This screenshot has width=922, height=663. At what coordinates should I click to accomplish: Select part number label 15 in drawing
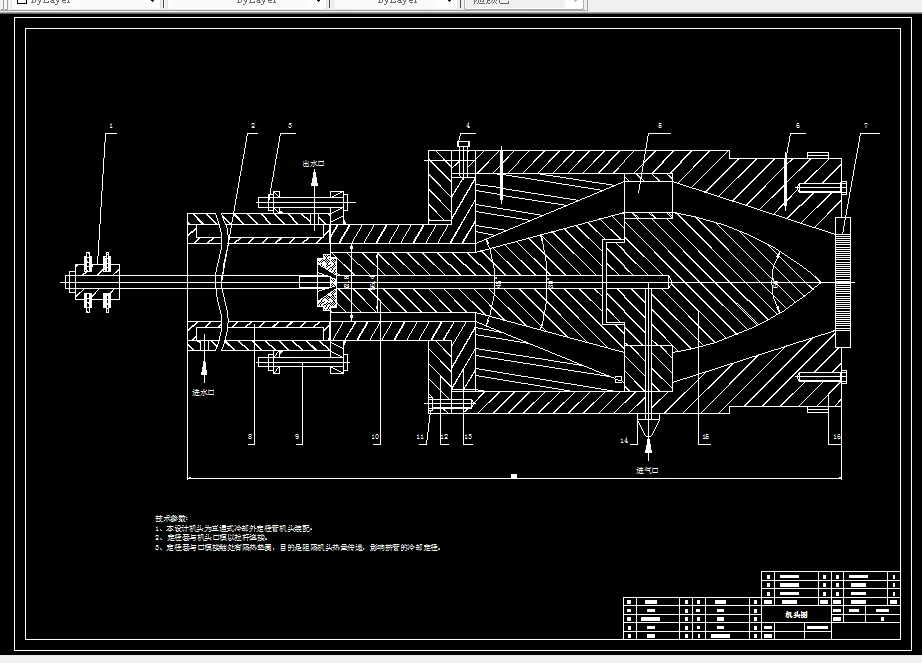click(706, 437)
